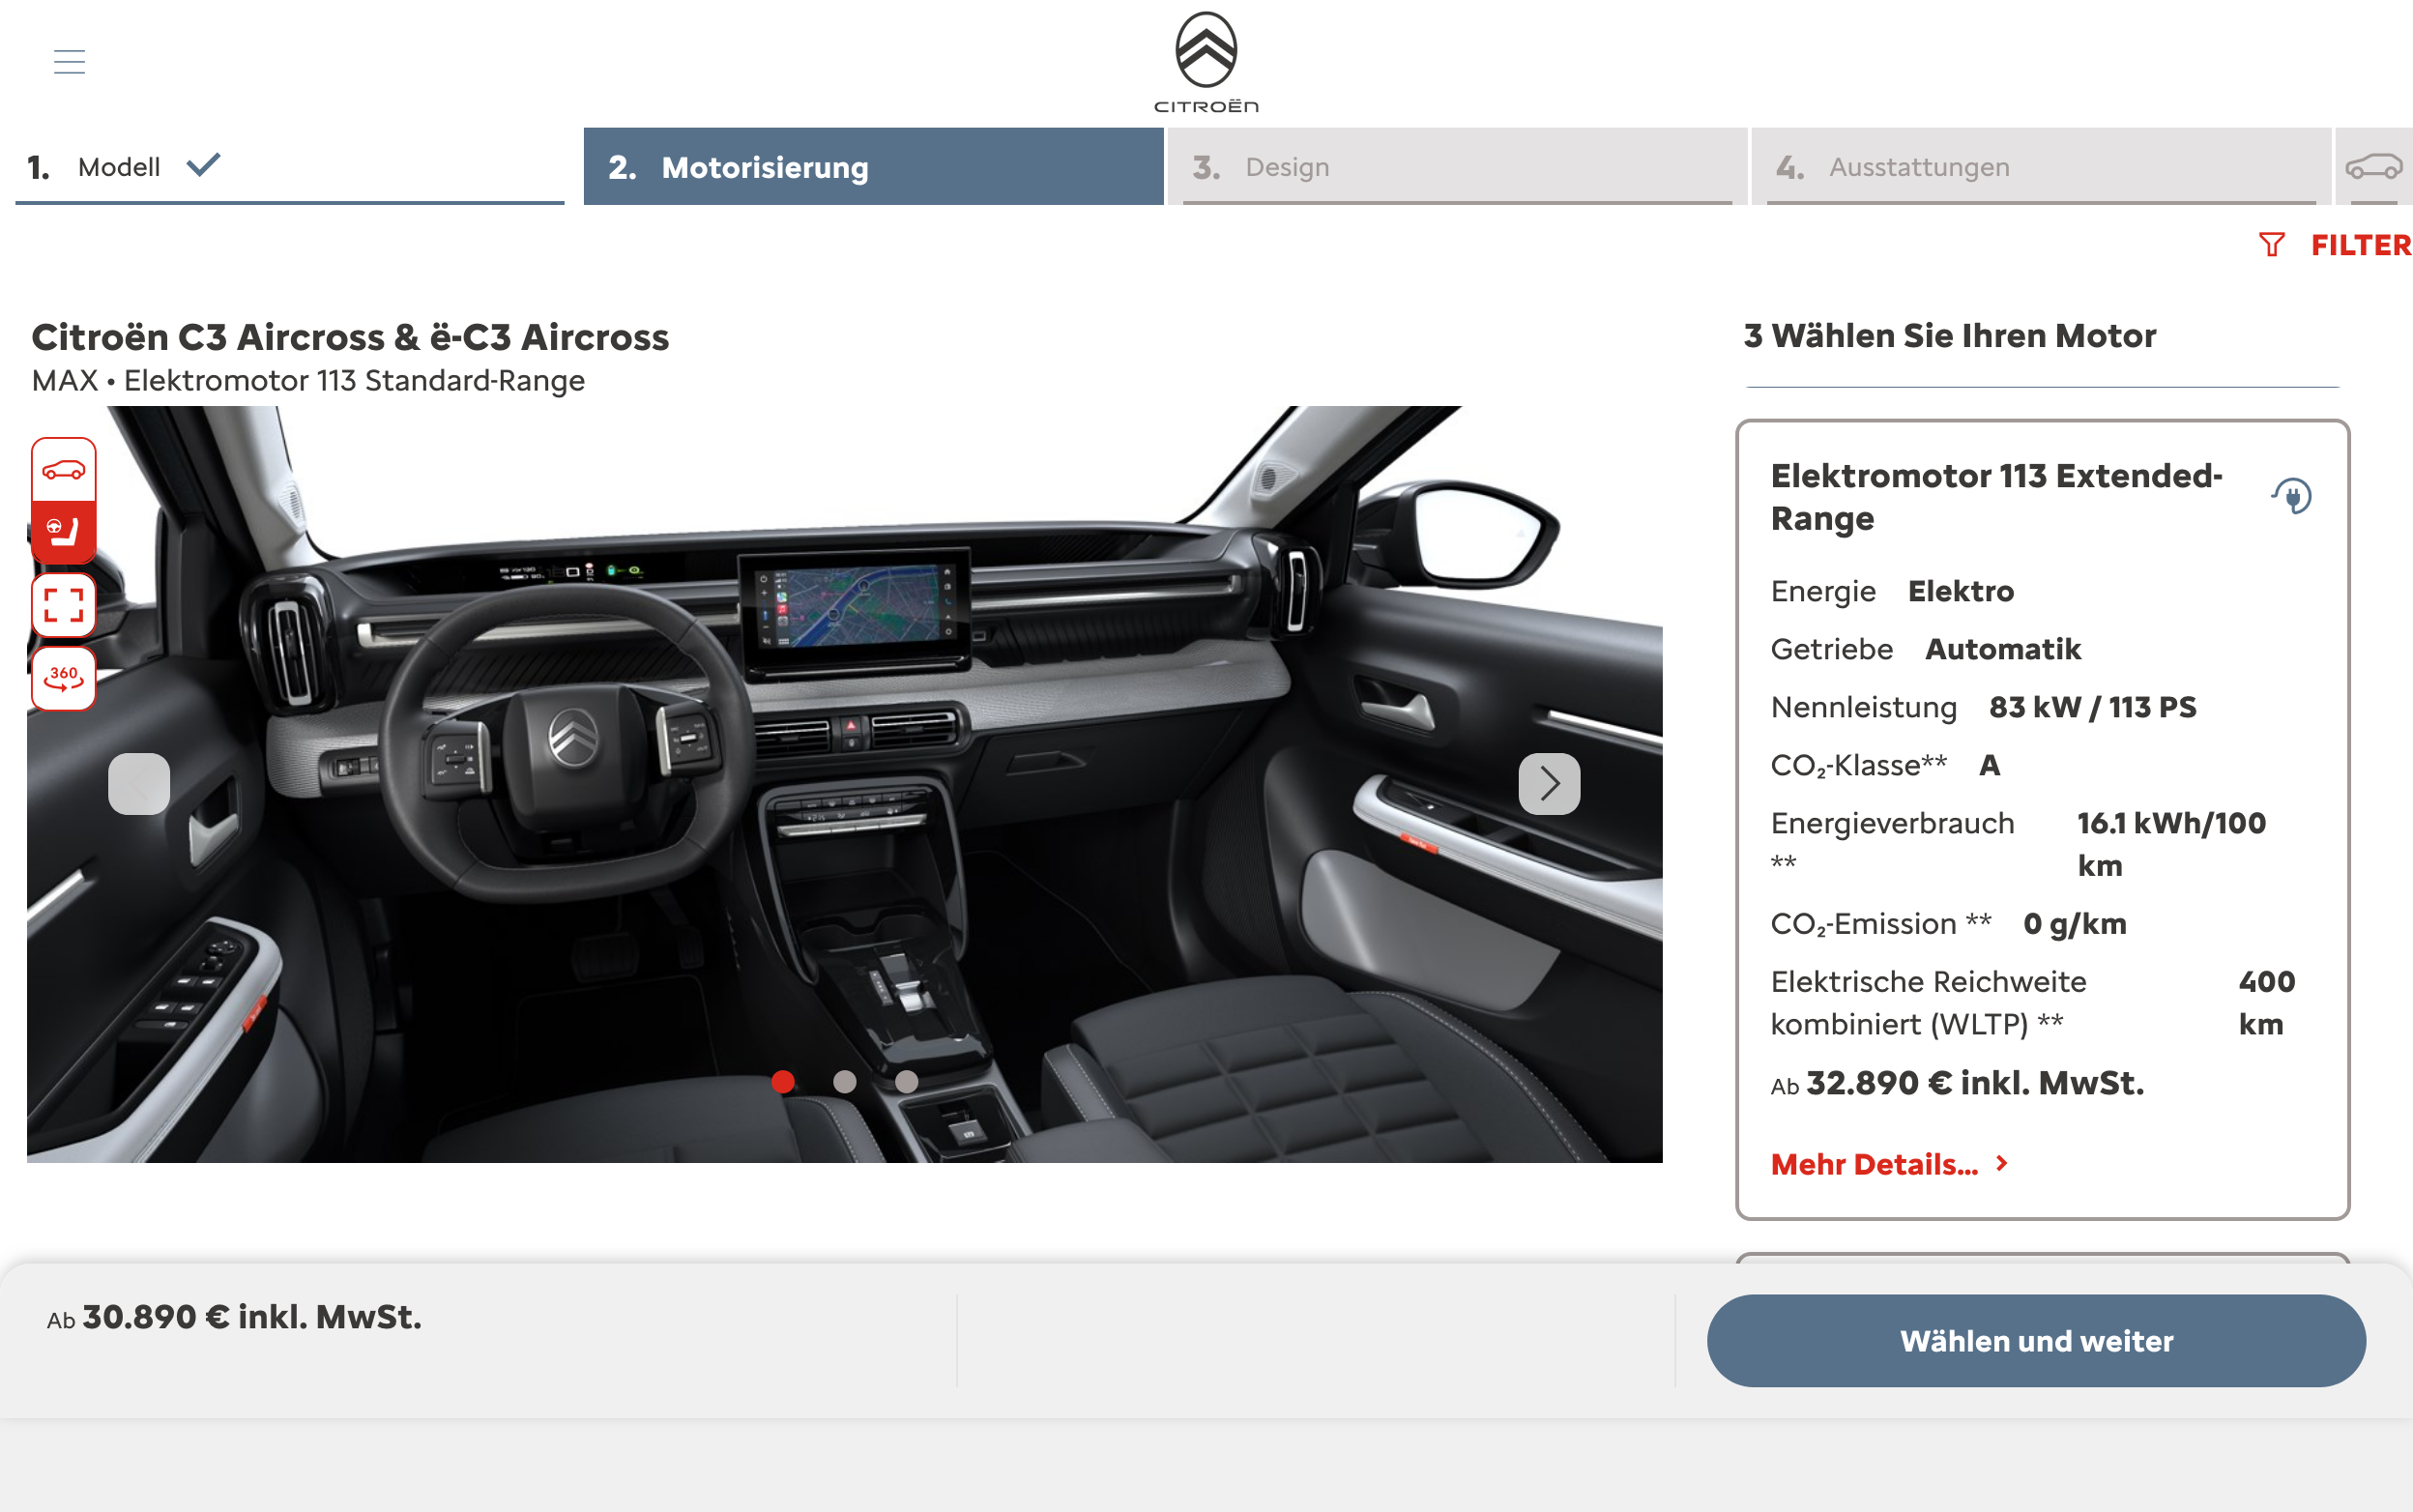Select the Elektromotor 113 Extended-Range card

(2042, 819)
